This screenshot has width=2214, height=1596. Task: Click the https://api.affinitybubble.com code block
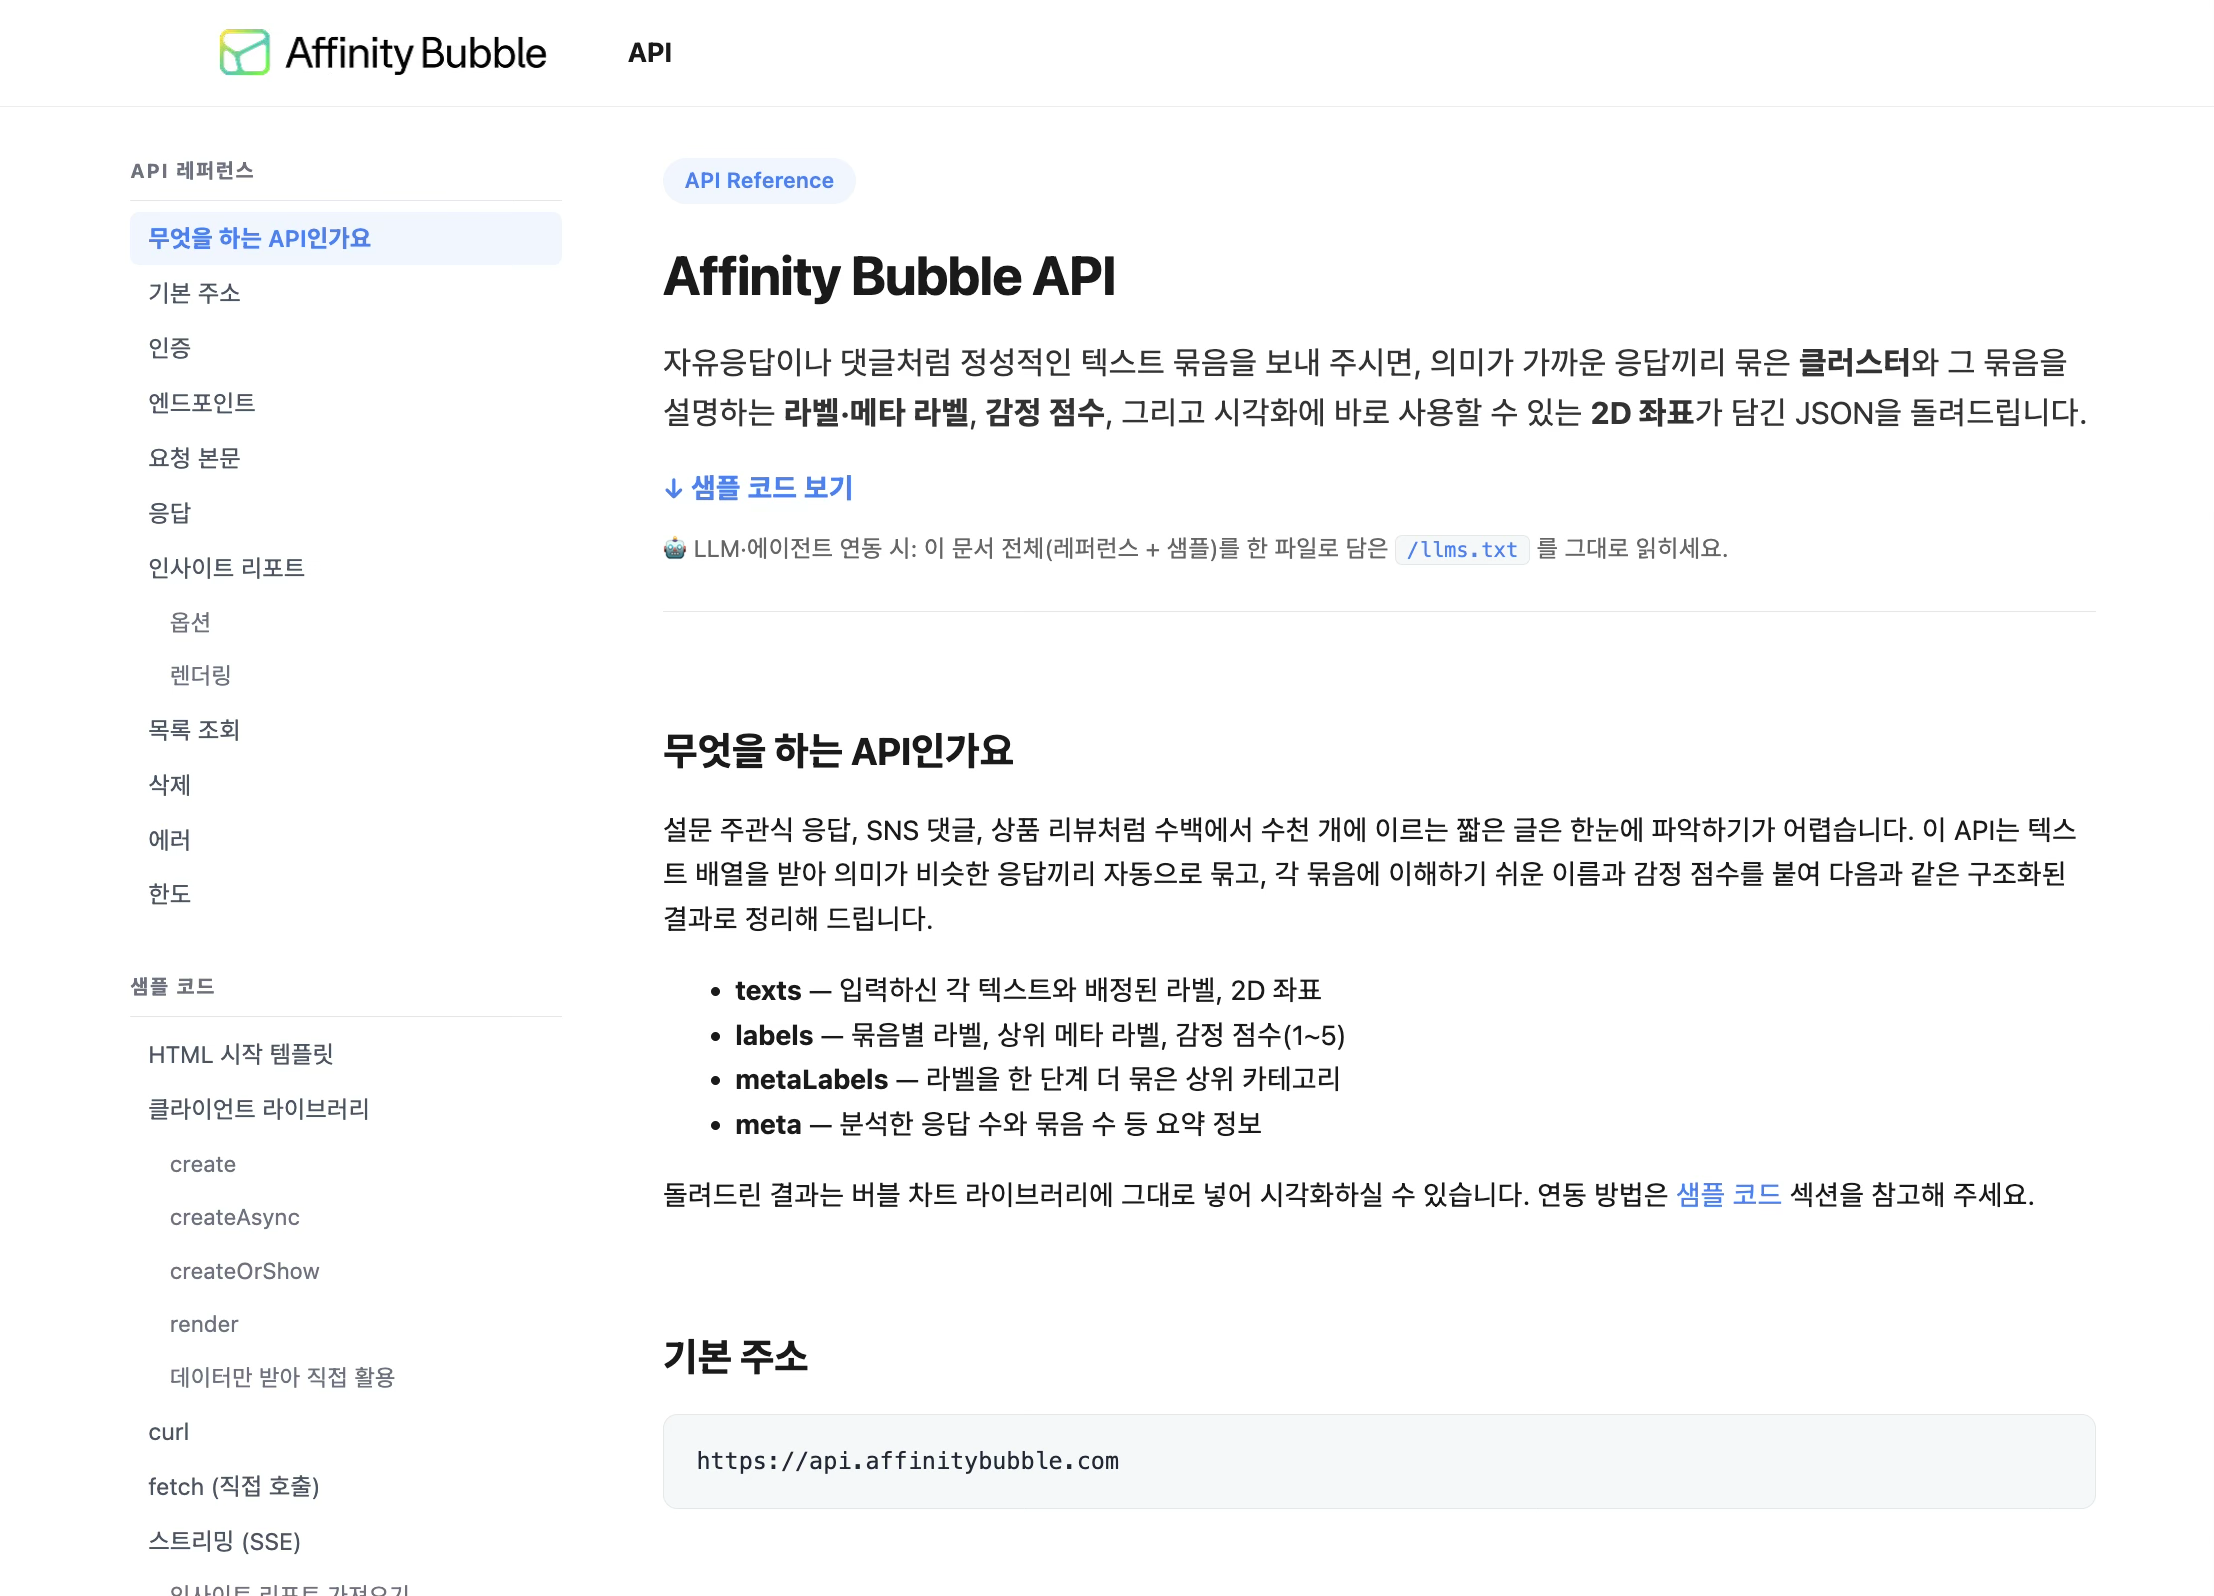(1379, 1461)
